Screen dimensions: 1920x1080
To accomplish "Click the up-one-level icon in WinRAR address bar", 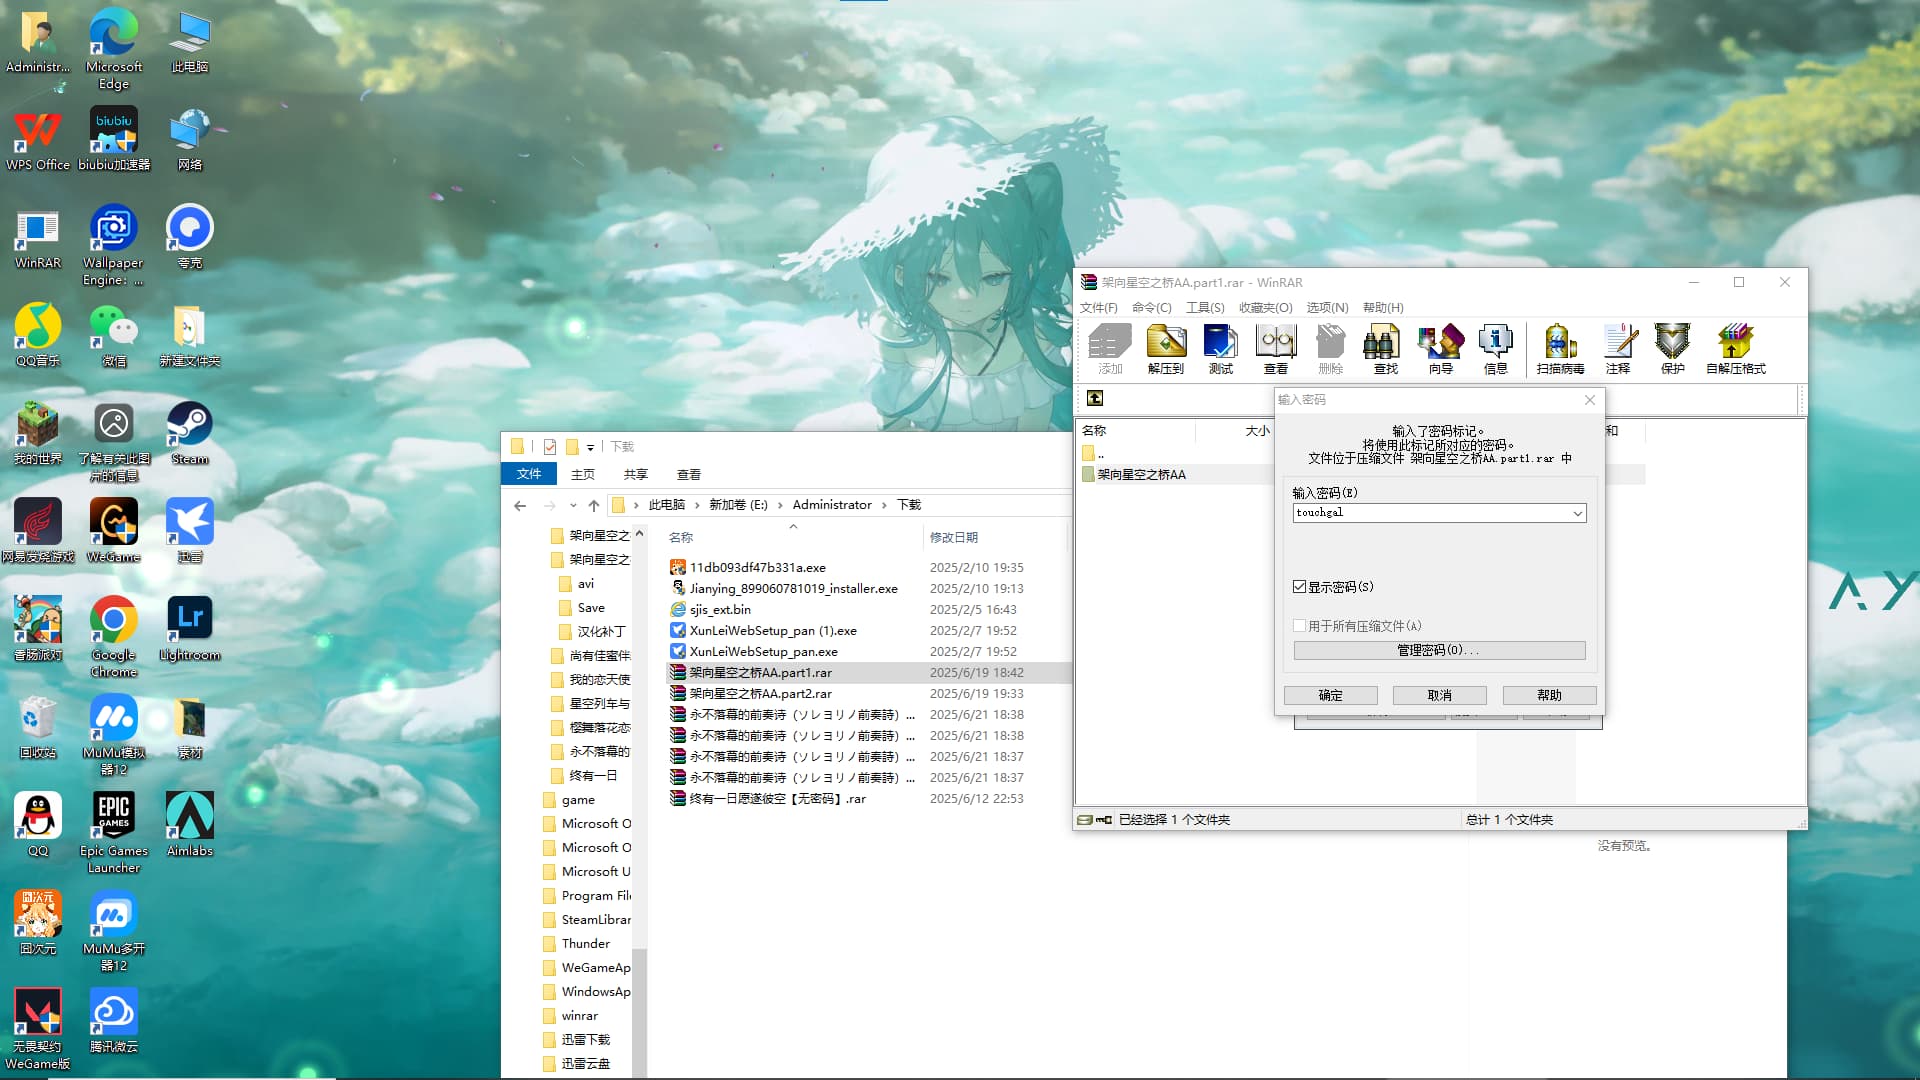I will tap(1095, 398).
